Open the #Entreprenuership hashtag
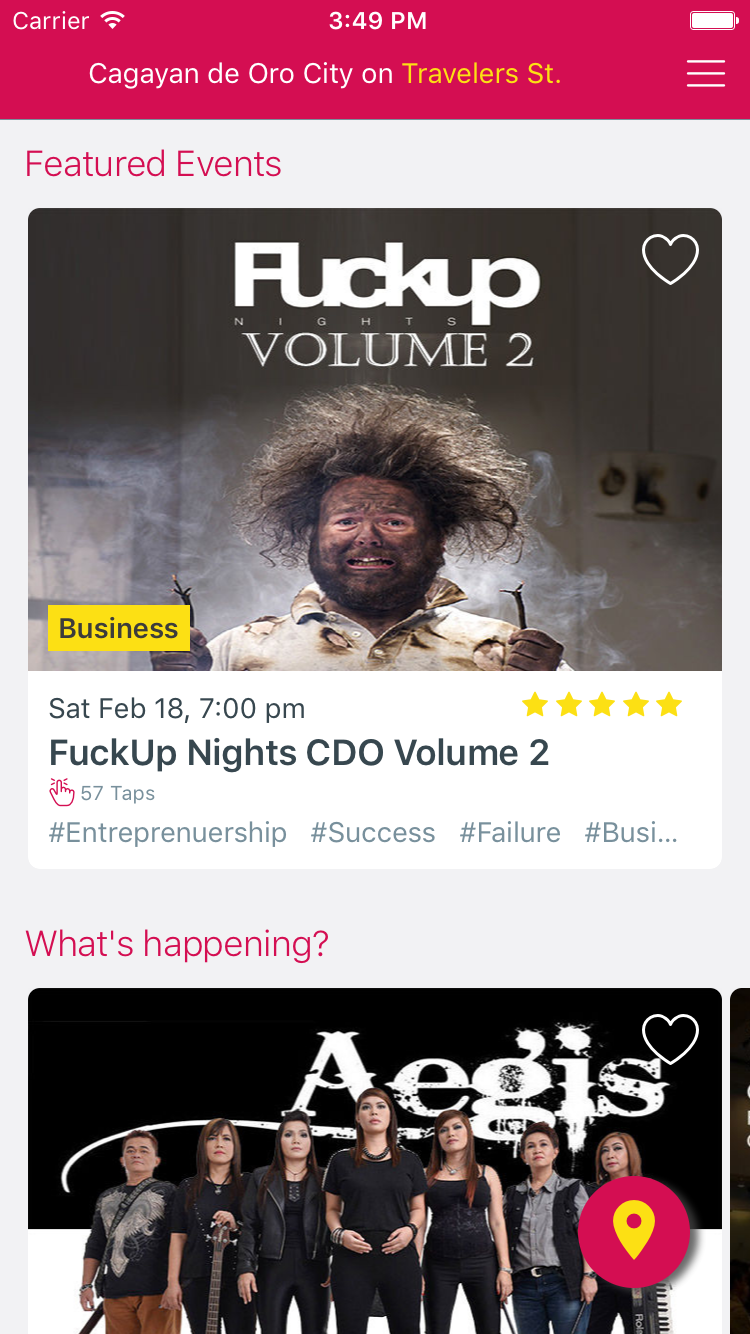Viewport: 750px width, 1334px height. pos(168,832)
